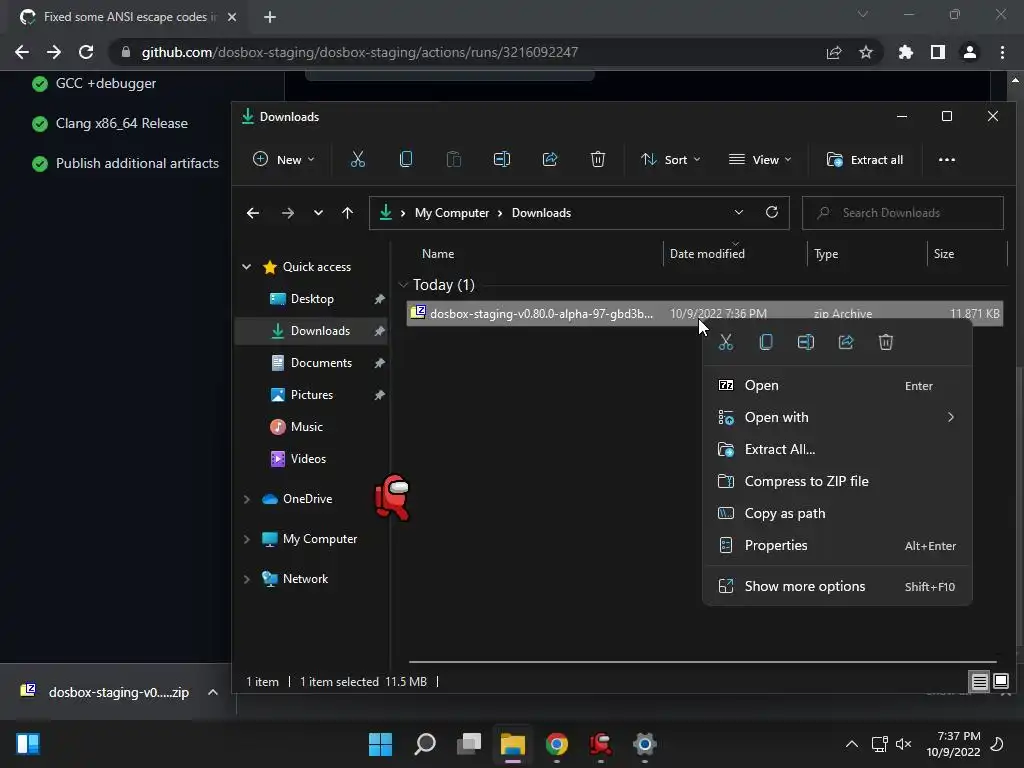Click Cut icon in the context menu
The image size is (1024, 768).
click(x=726, y=342)
